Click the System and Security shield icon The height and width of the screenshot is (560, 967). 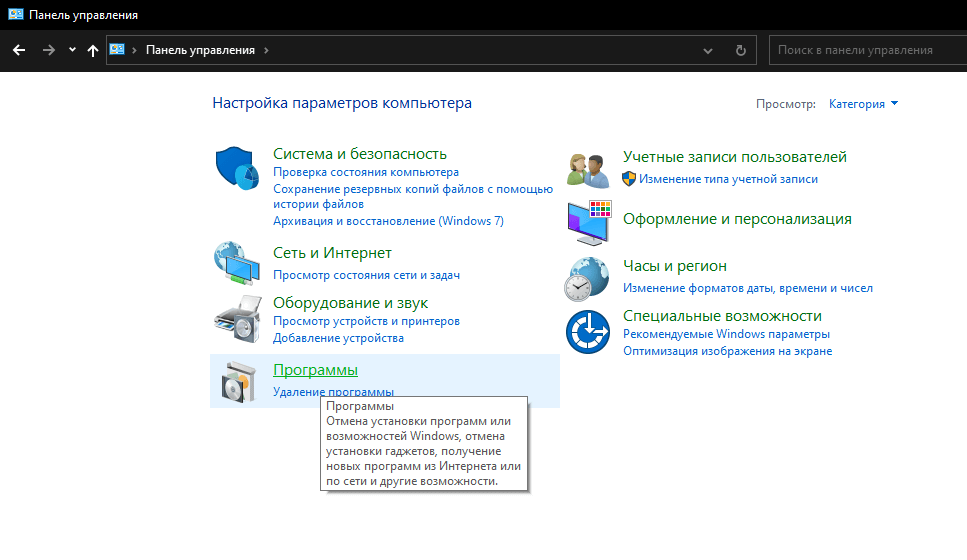coord(237,168)
